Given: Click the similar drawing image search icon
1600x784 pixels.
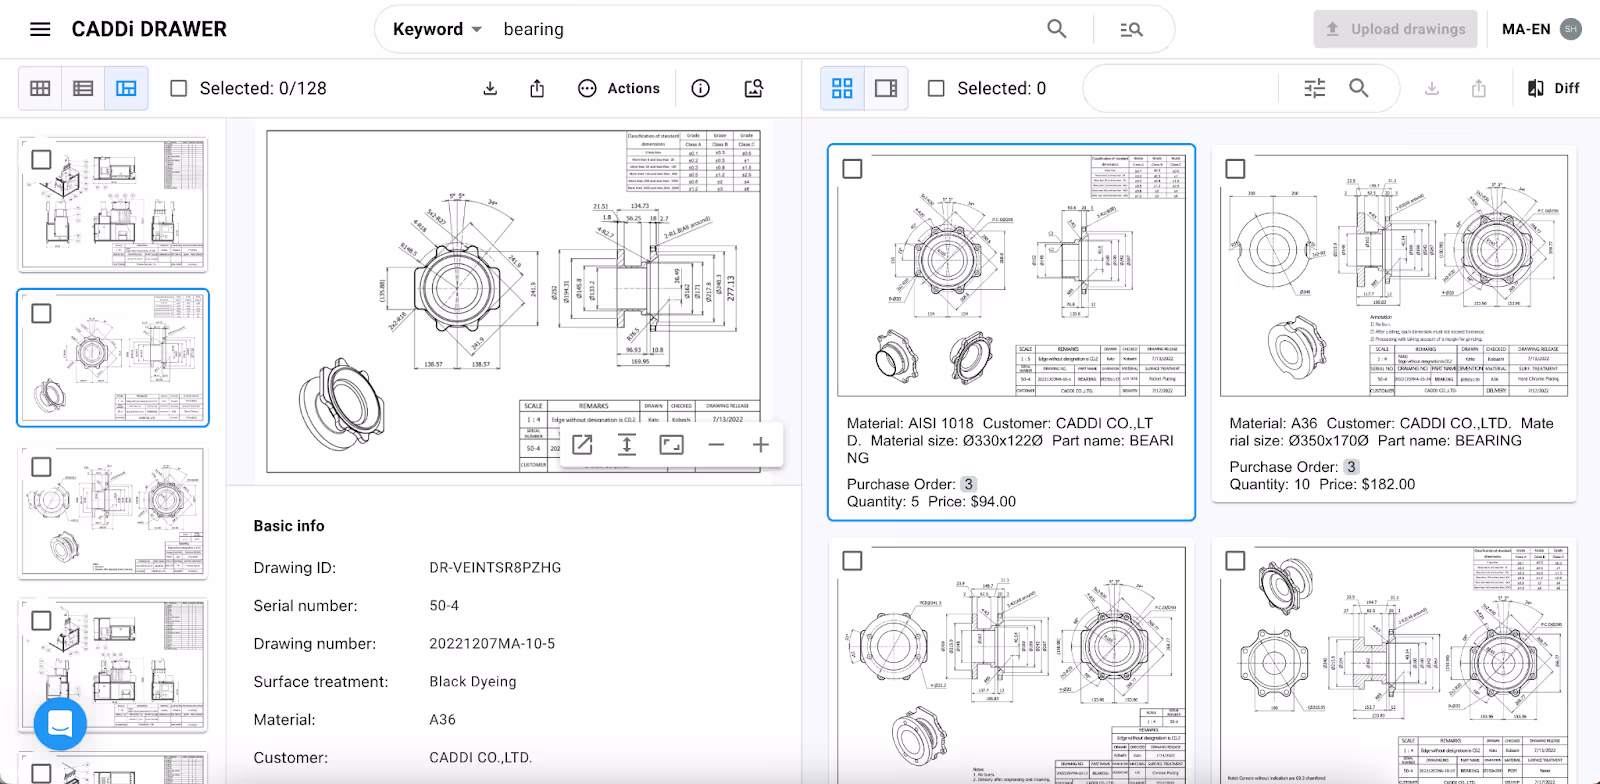Looking at the screenshot, I should tap(754, 88).
